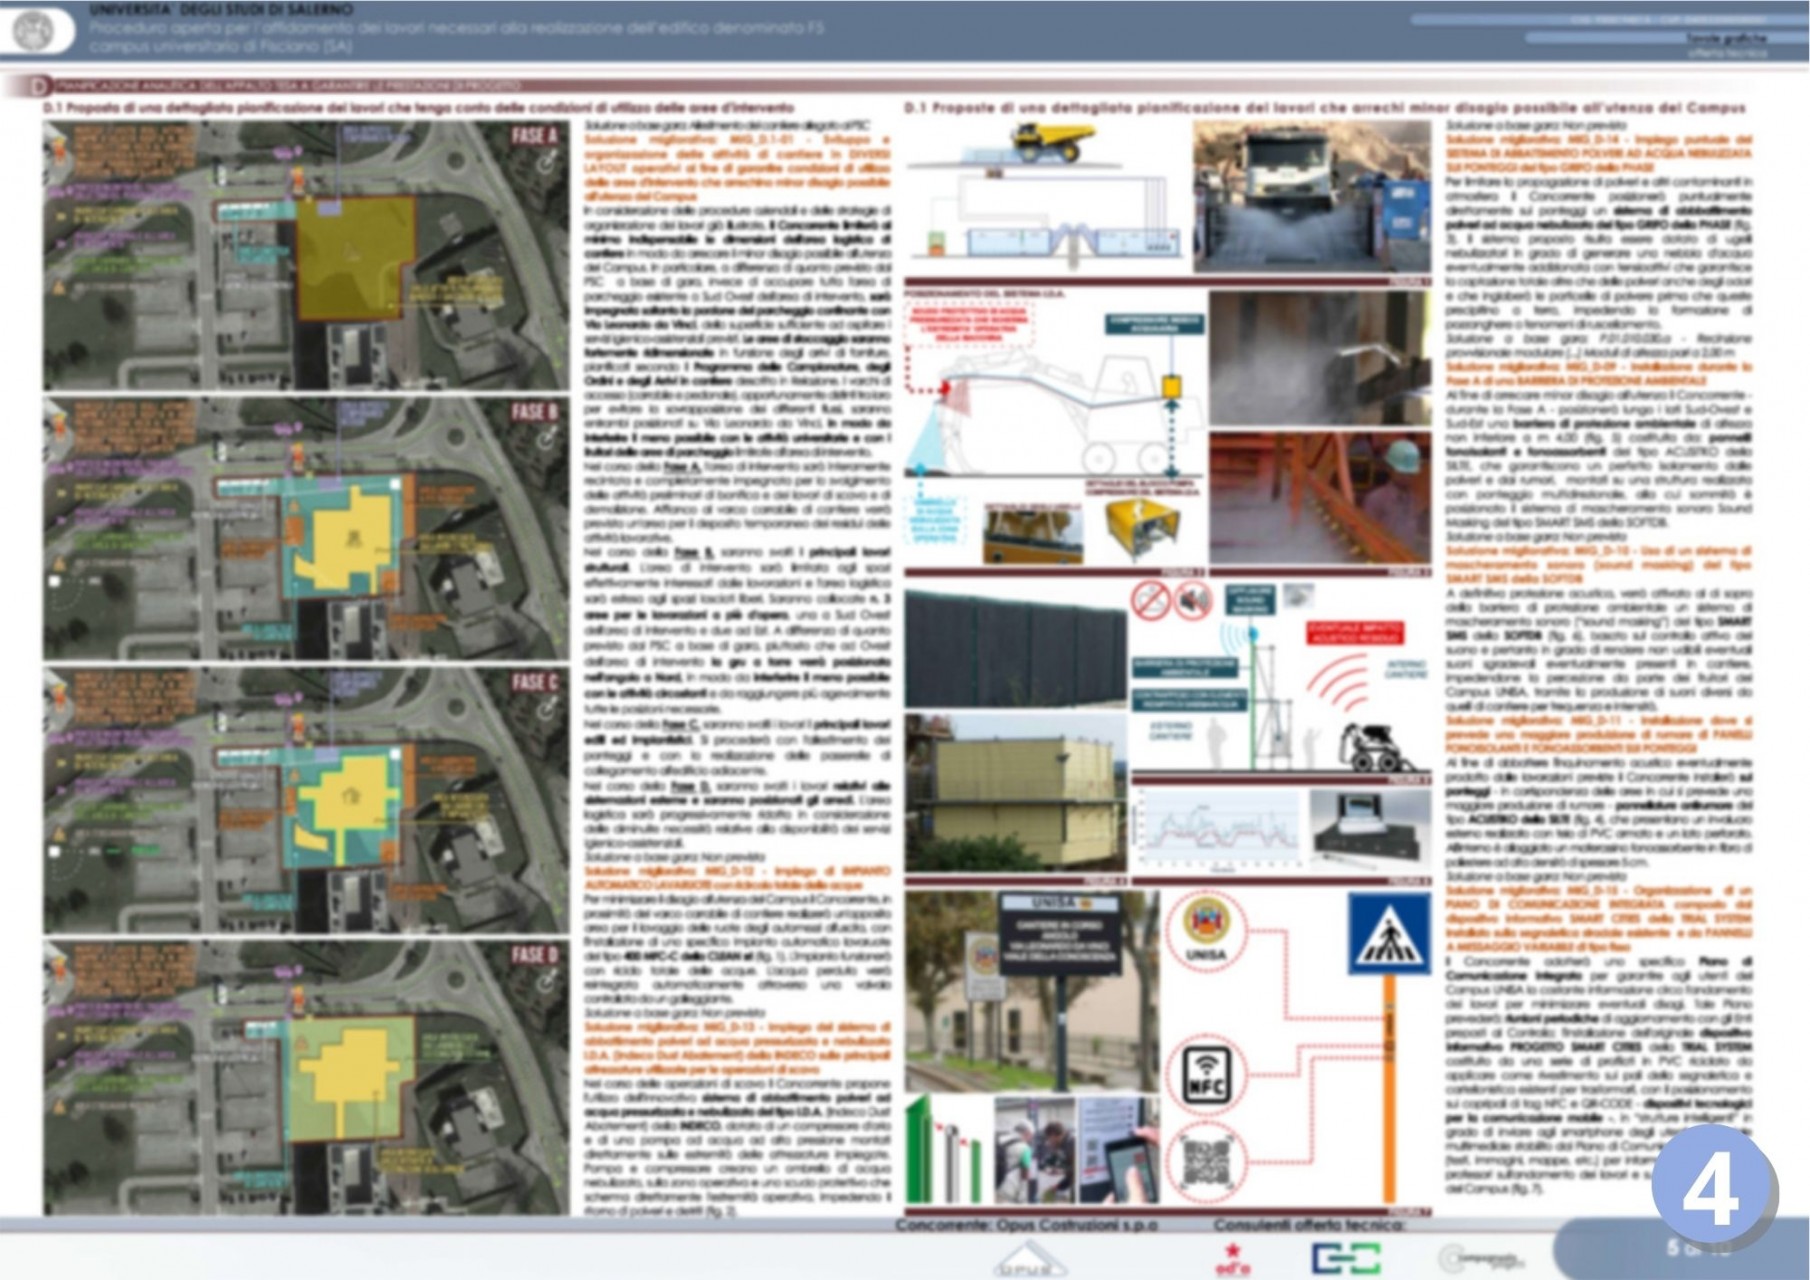Click the blue circle number 4 badge
The width and height of the screenshot is (1810, 1280).
[1711, 1190]
